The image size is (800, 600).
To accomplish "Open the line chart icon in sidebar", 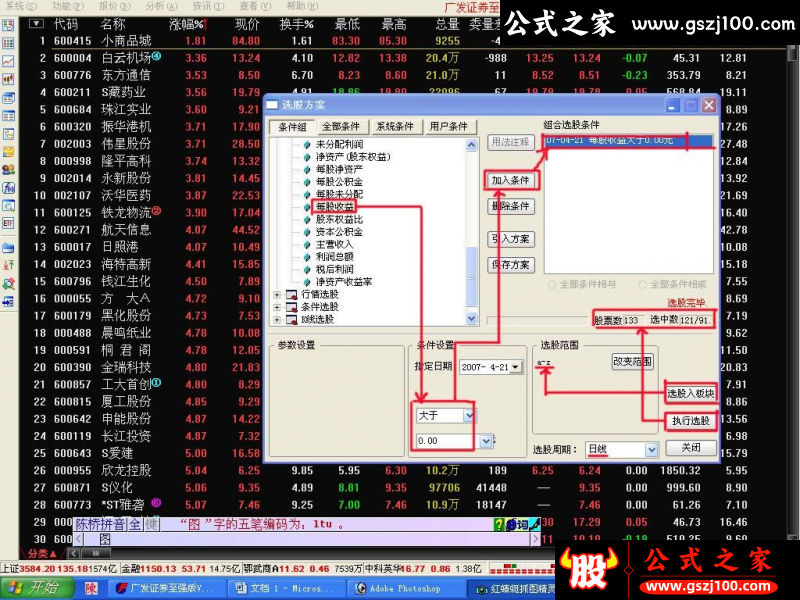I will tap(8, 61).
